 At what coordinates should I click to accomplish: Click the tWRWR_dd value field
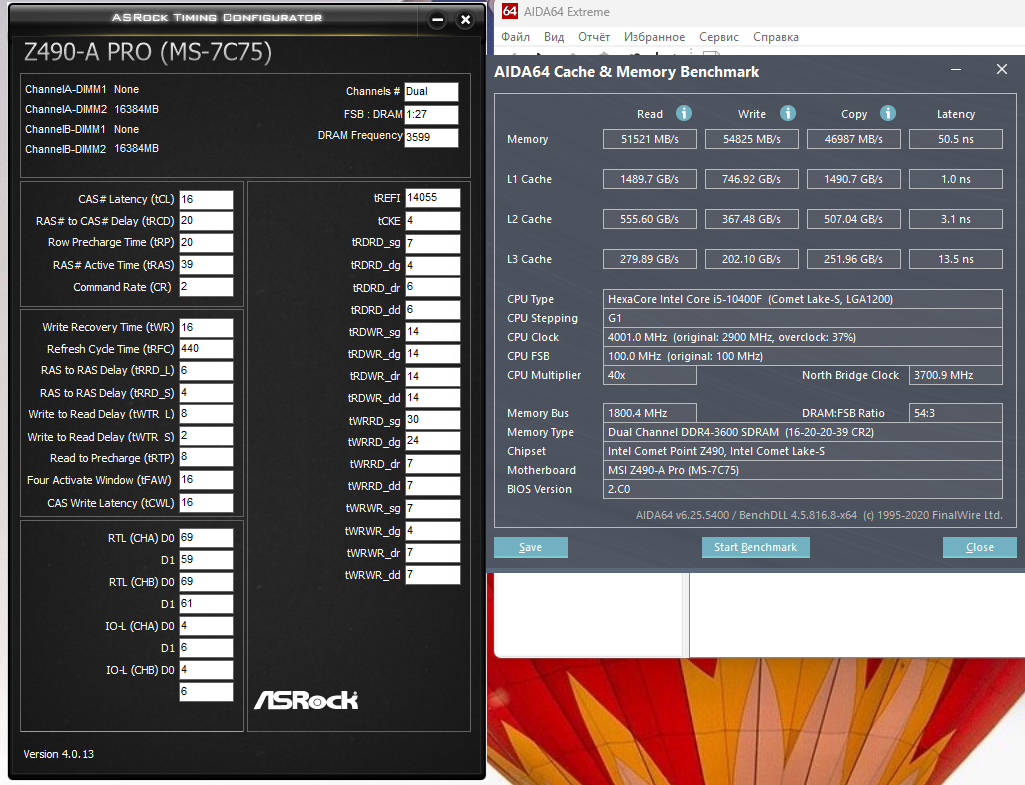pyautogui.click(x=432, y=575)
